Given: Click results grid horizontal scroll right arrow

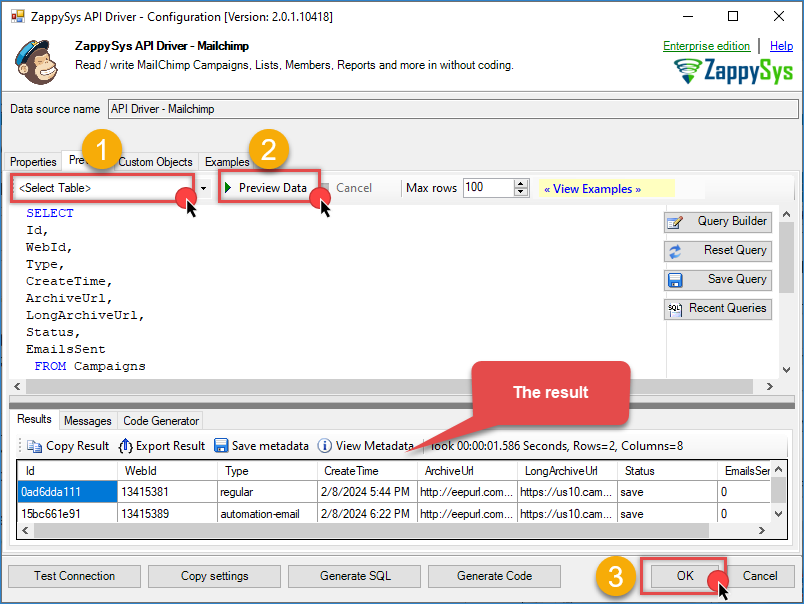Looking at the screenshot, I should tap(761, 531).
